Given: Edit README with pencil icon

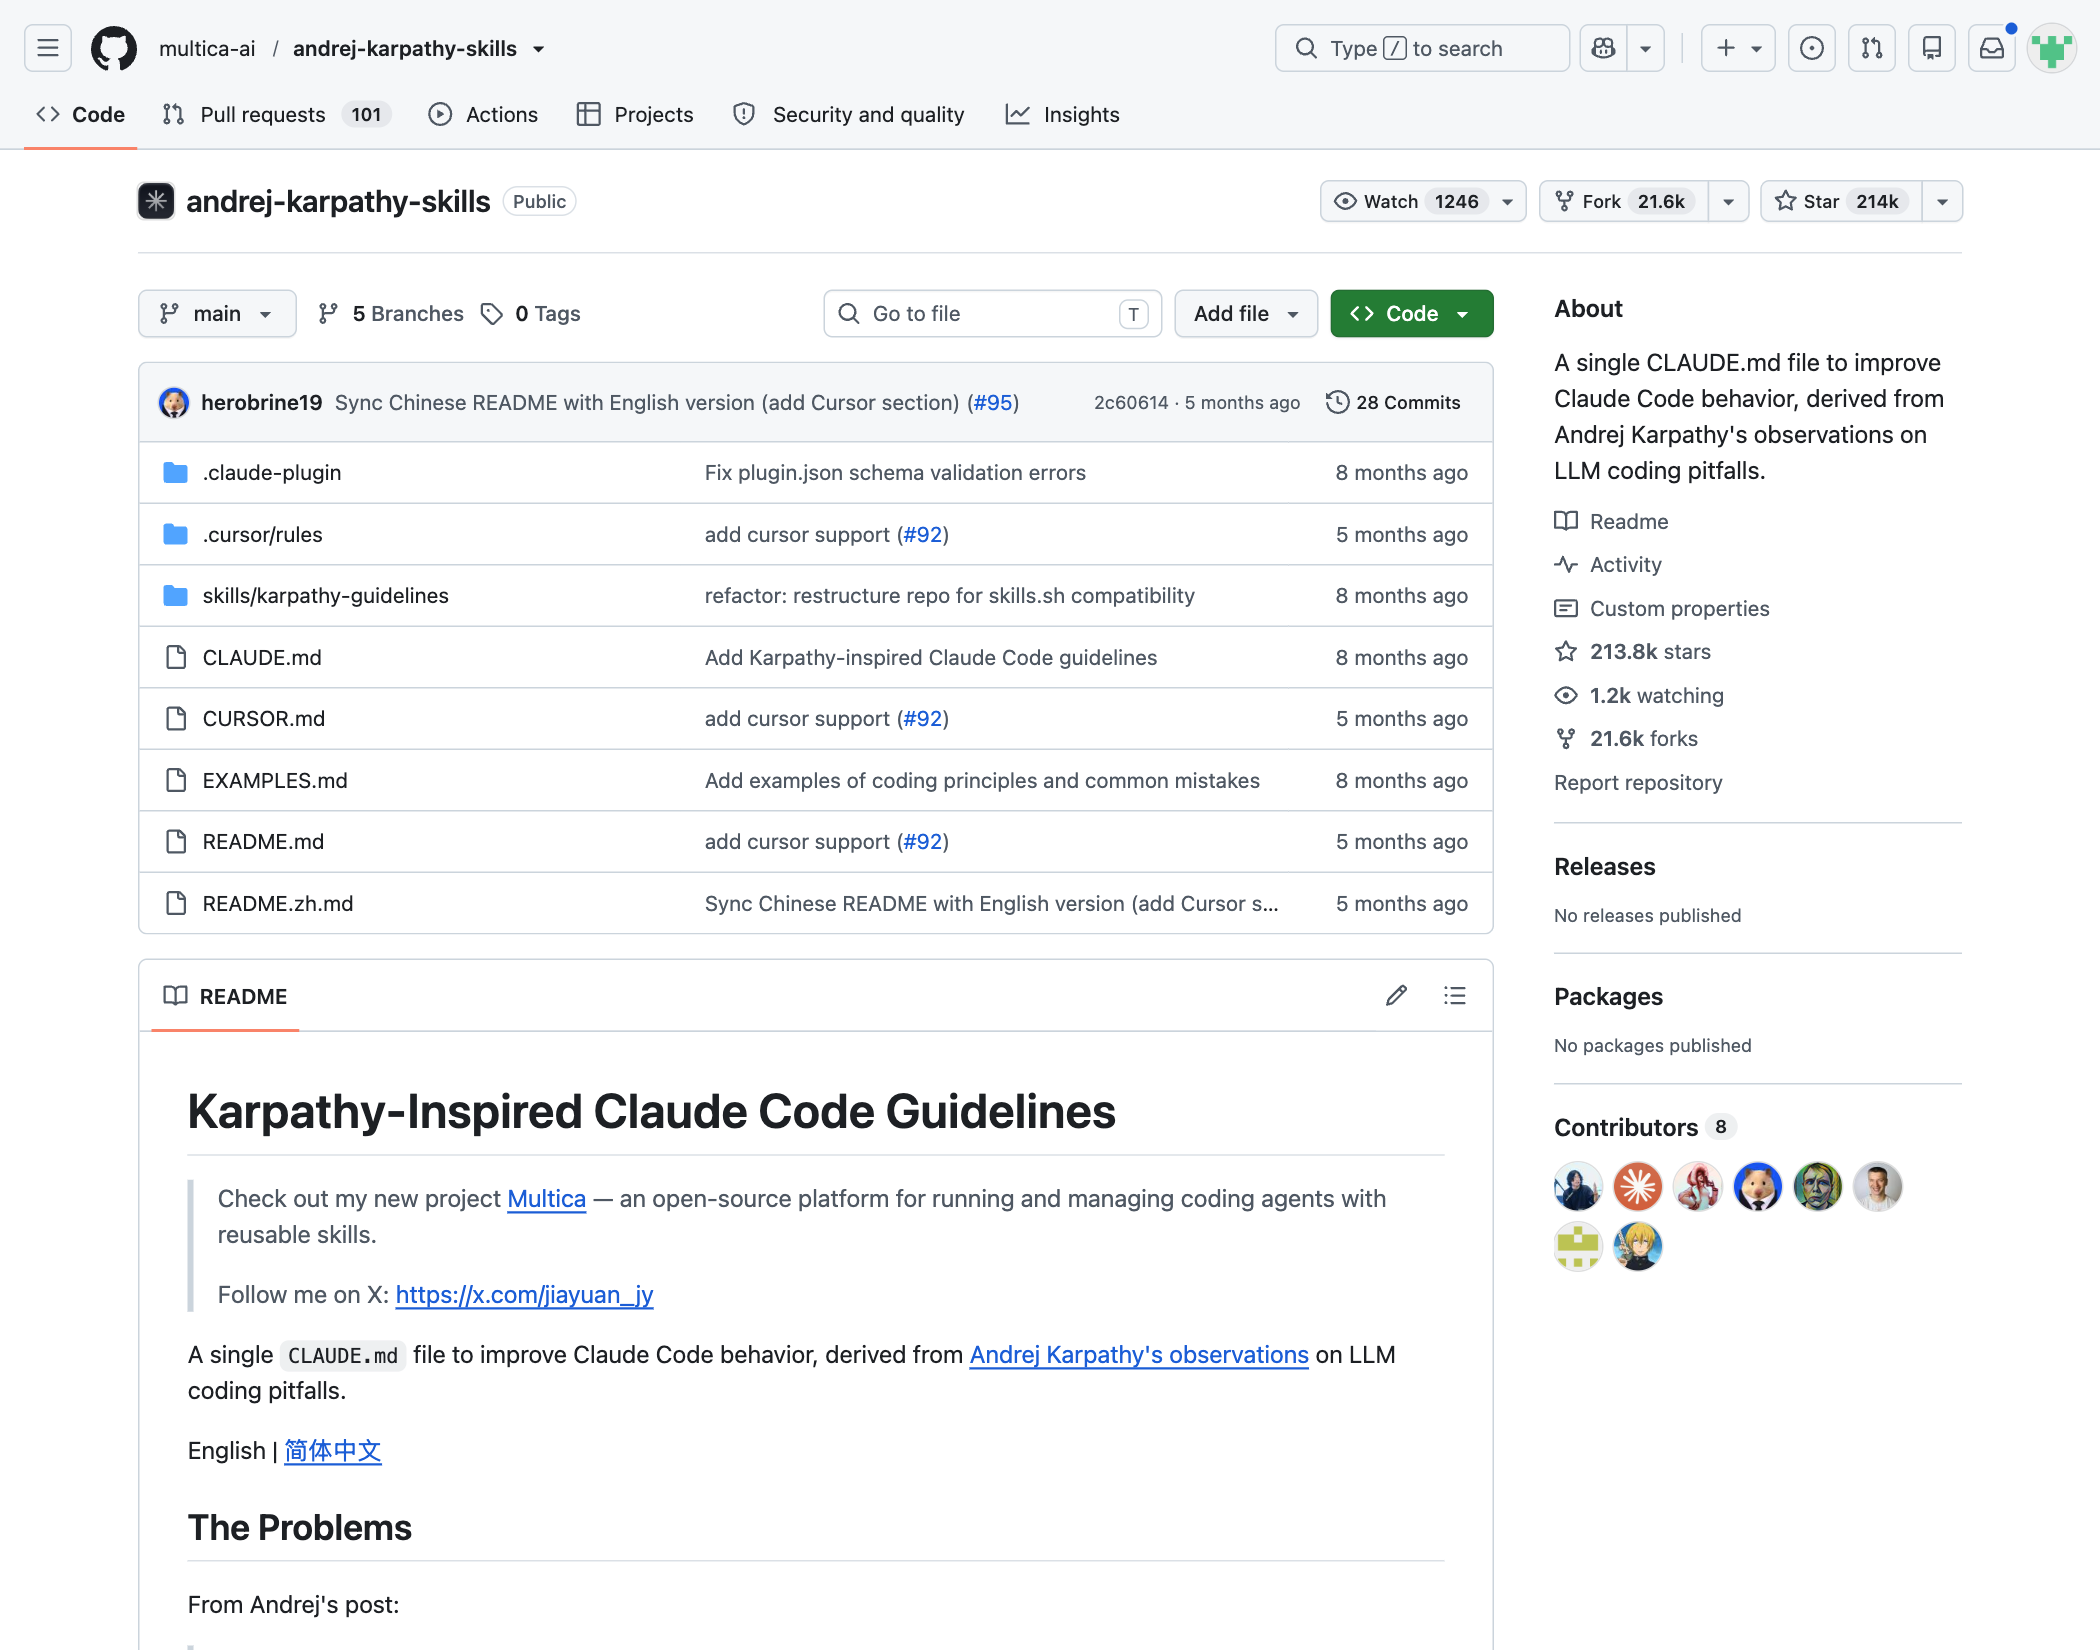Looking at the screenshot, I should click(1397, 995).
